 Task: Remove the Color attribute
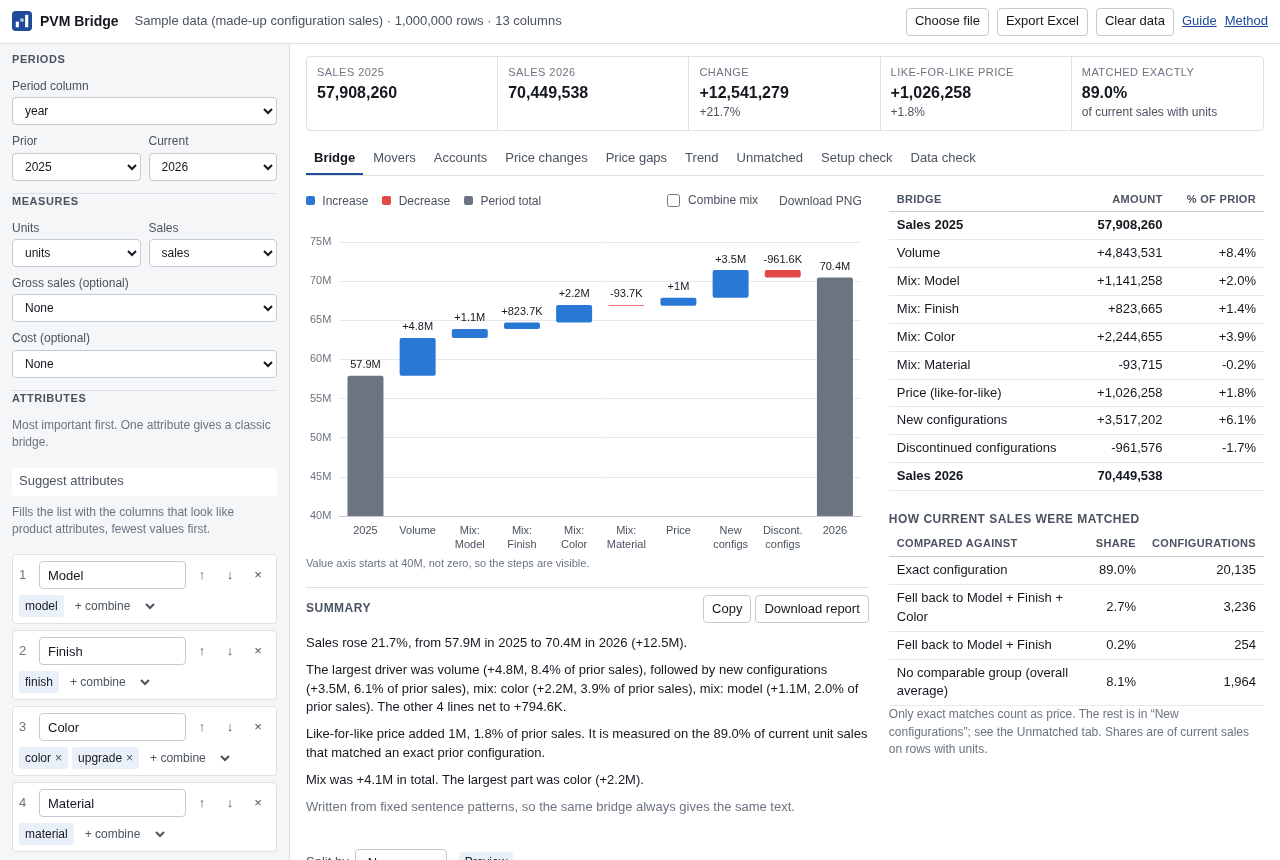click(x=258, y=727)
